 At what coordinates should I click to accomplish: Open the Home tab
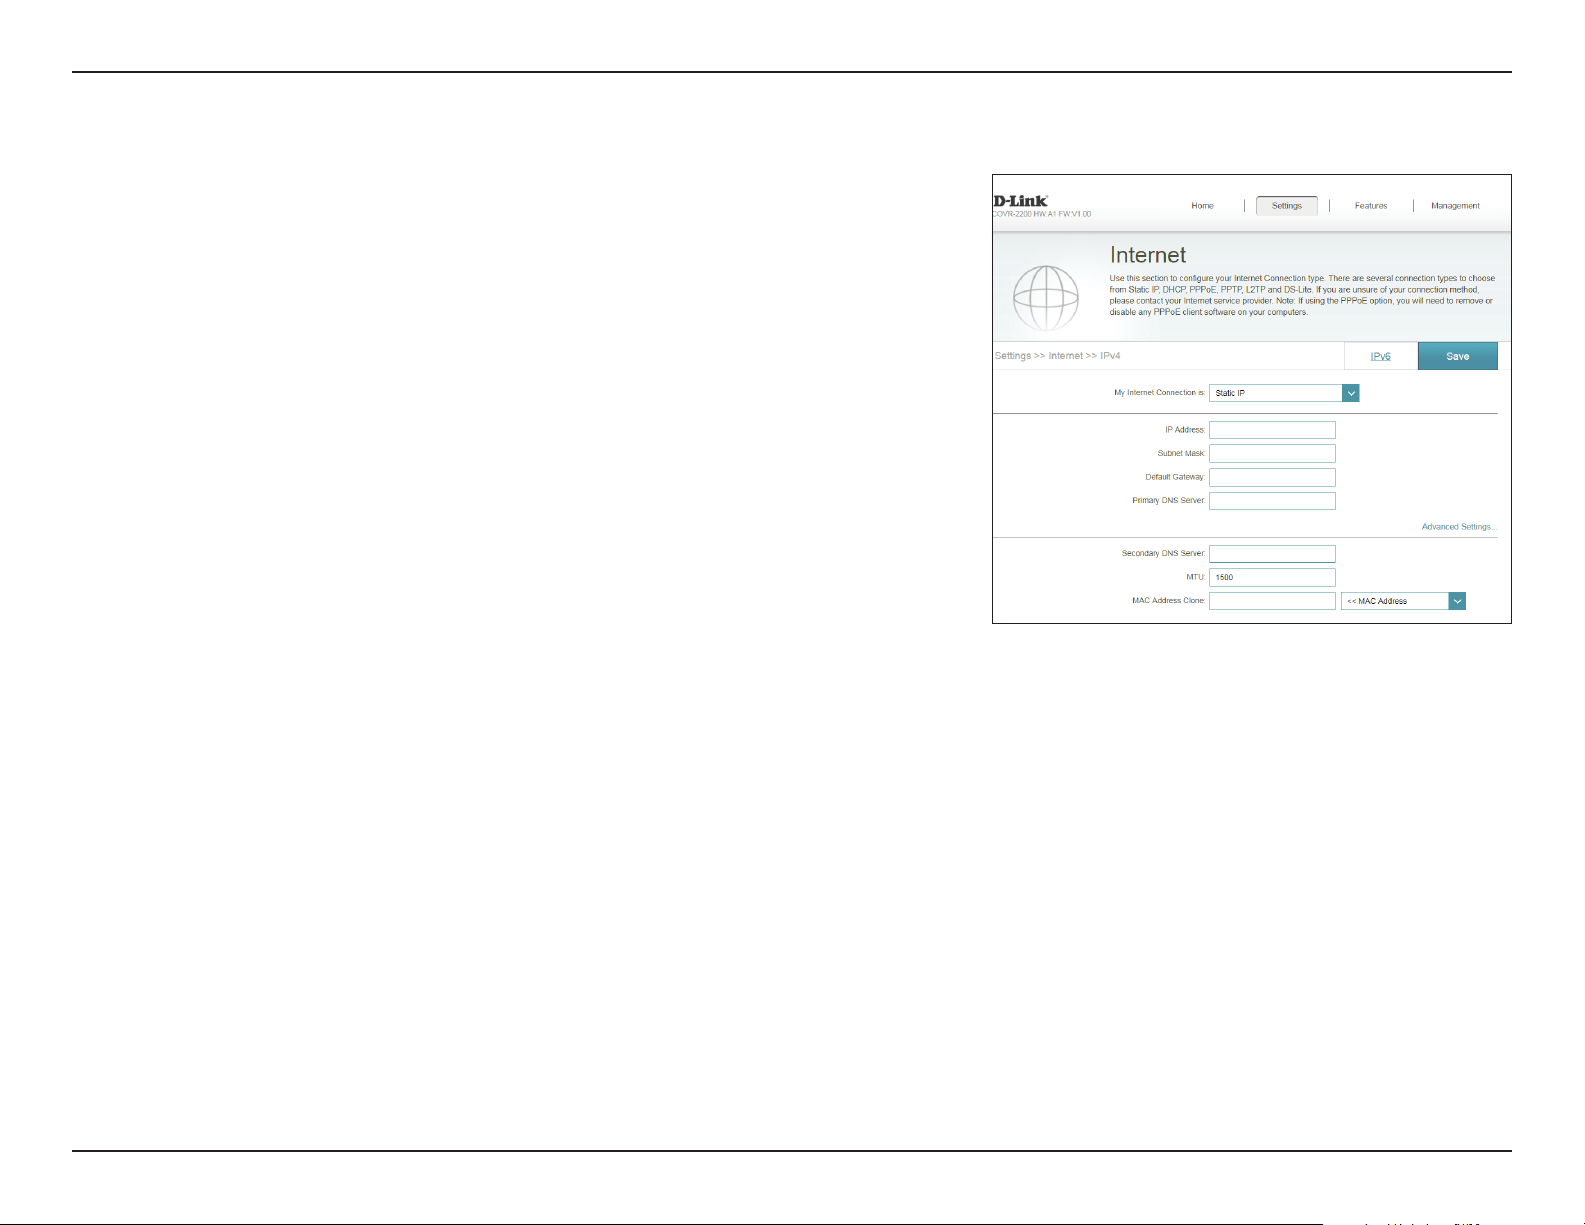pyautogui.click(x=1202, y=206)
